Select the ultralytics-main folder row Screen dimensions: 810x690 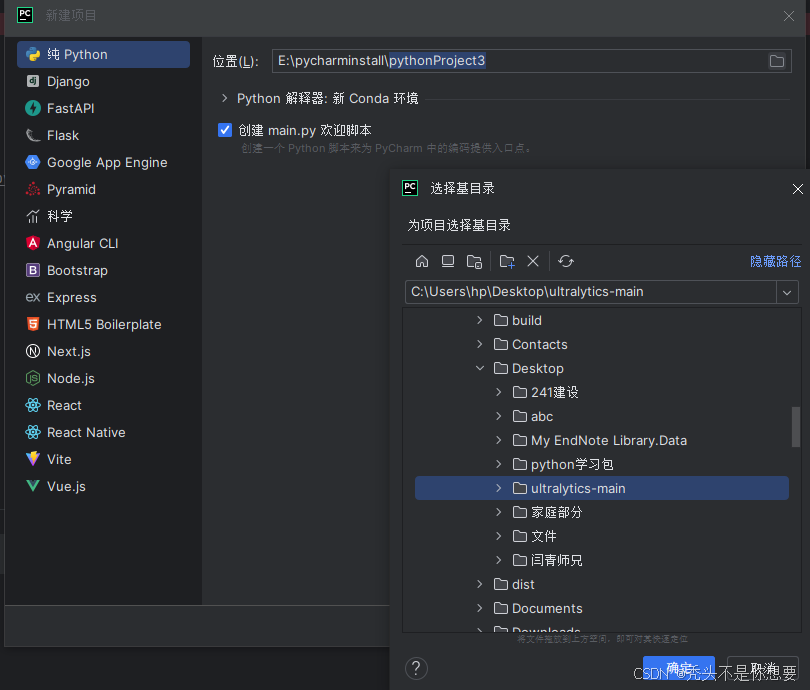pos(602,488)
